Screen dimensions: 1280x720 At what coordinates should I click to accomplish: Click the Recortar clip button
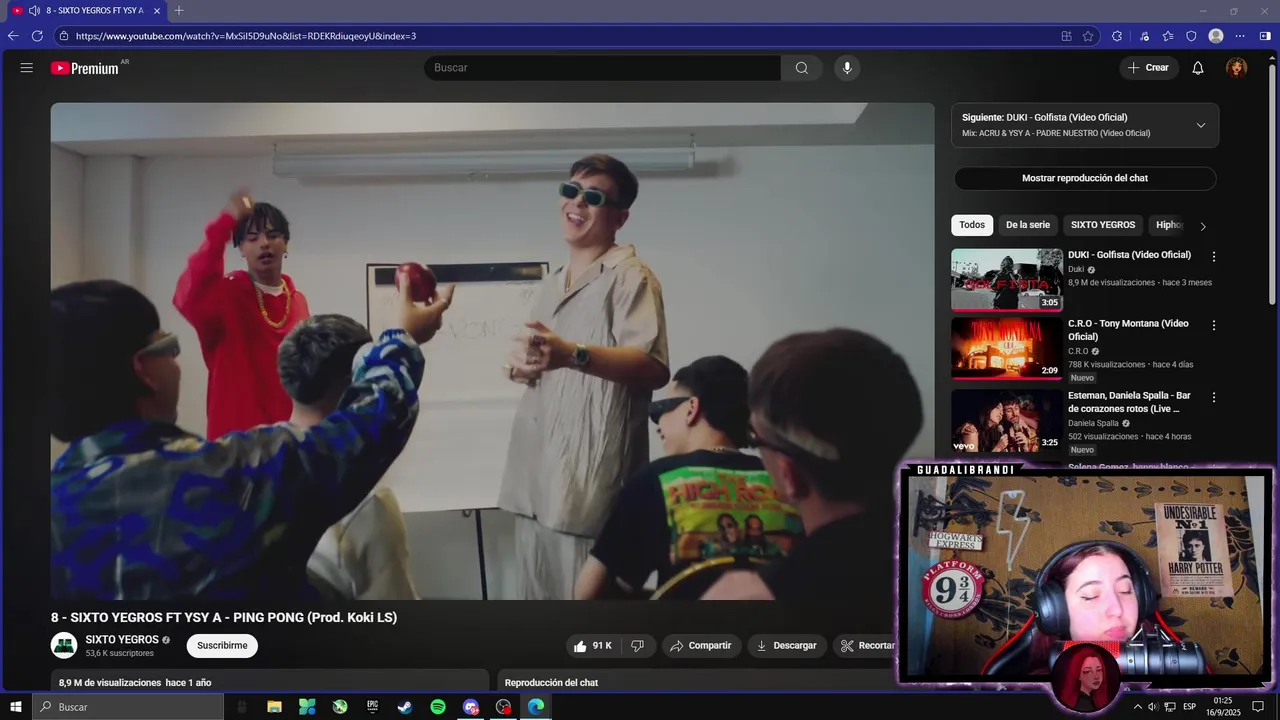866,646
